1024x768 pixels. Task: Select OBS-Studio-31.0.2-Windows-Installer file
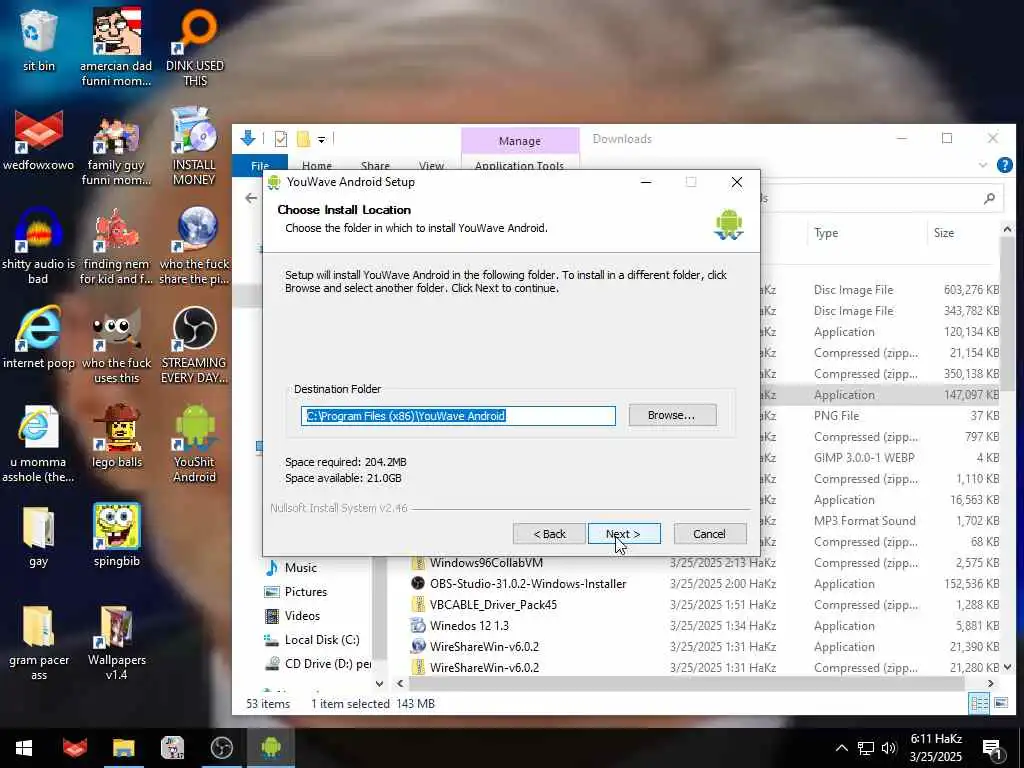(x=528, y=583)
